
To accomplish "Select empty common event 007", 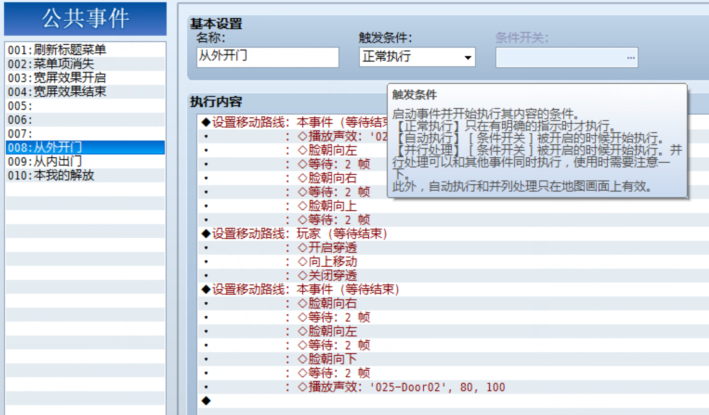I will (x=85, y=134).
